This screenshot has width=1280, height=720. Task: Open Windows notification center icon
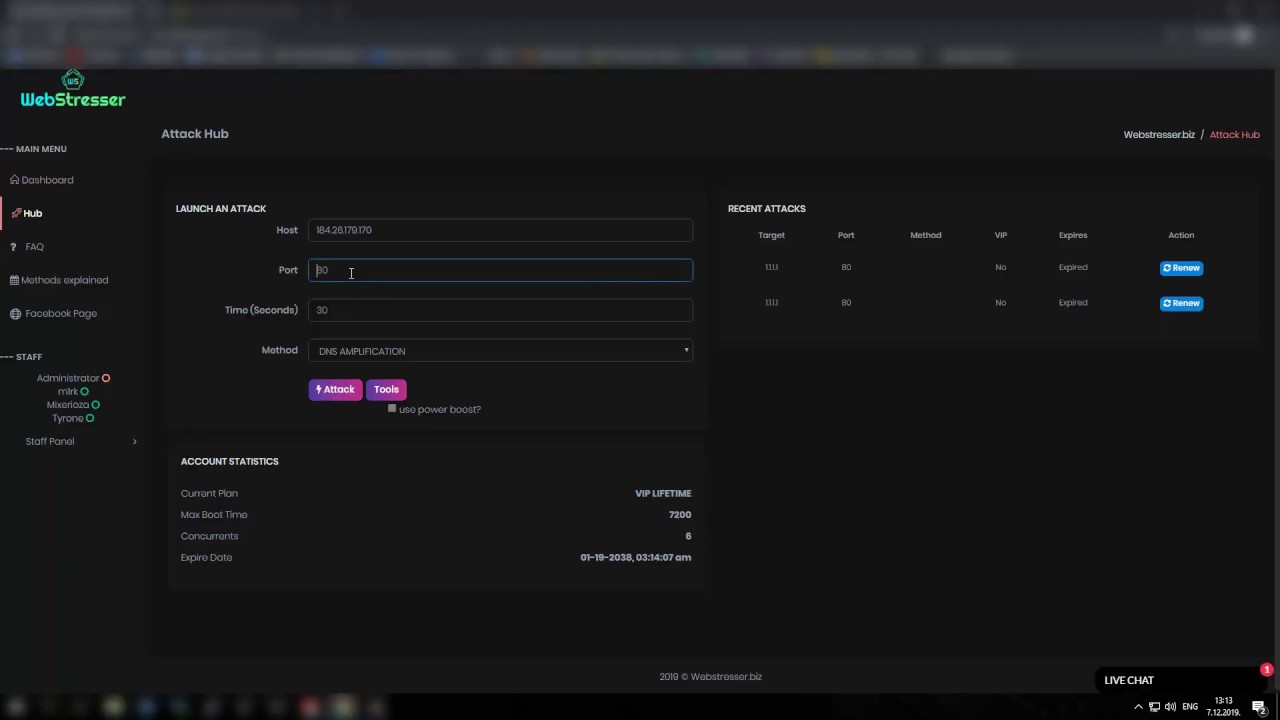1259,707
